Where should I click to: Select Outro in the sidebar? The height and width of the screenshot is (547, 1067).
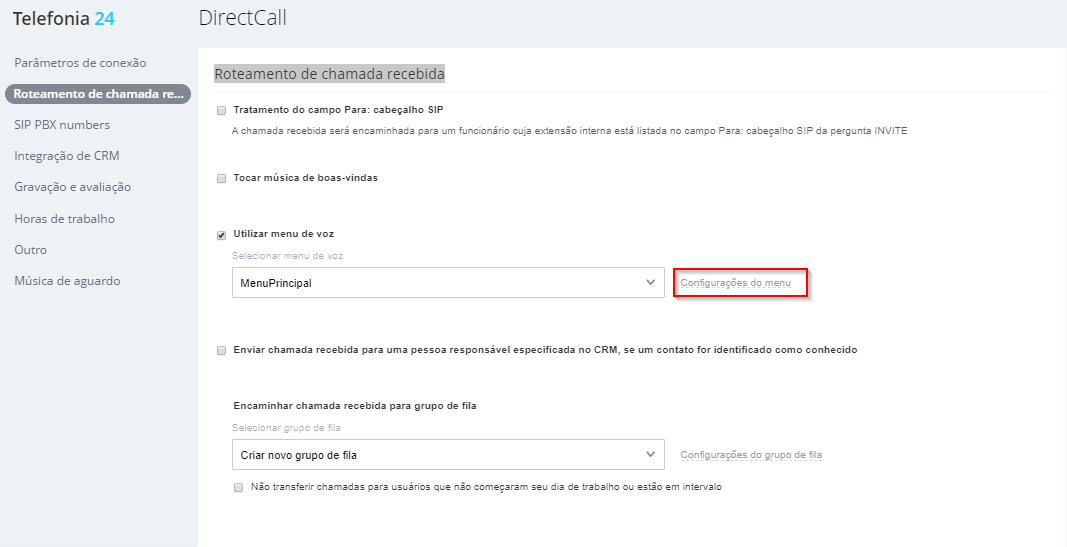pyautogui.click(x=31, y=250)
